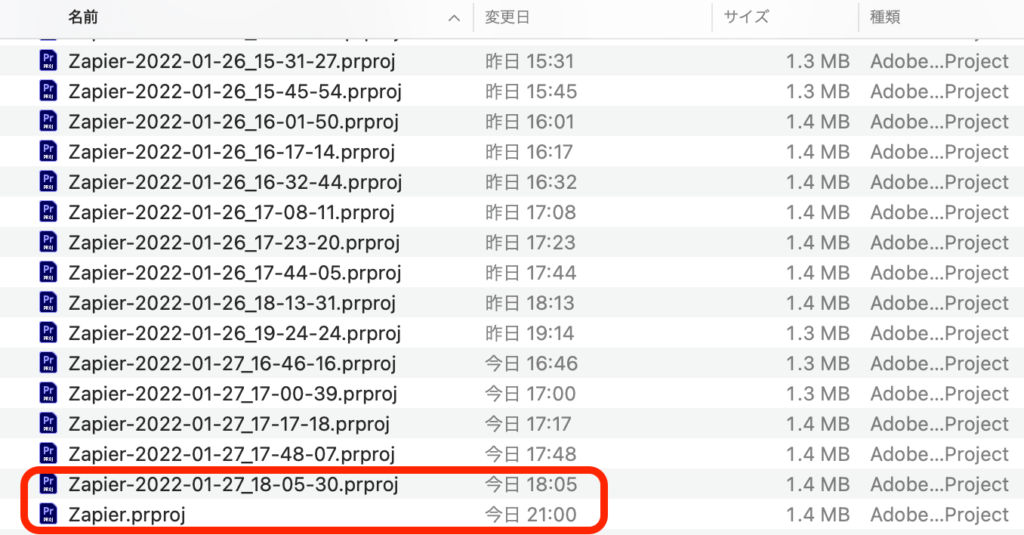The height and width of the screenshot is (535, 1024).
Task: Click the Pr icon of Zapier-2022-01-26_17-44-05.prproj
Action: point(48,272)
